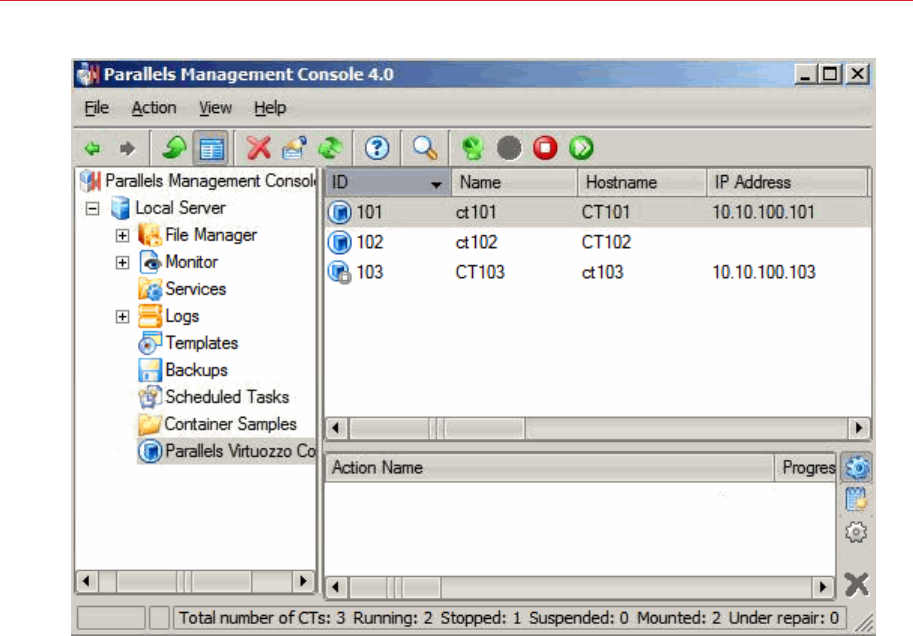913x636 pixels.
Task: Click the ID column sort arrow
Action: tap(436, 185)
